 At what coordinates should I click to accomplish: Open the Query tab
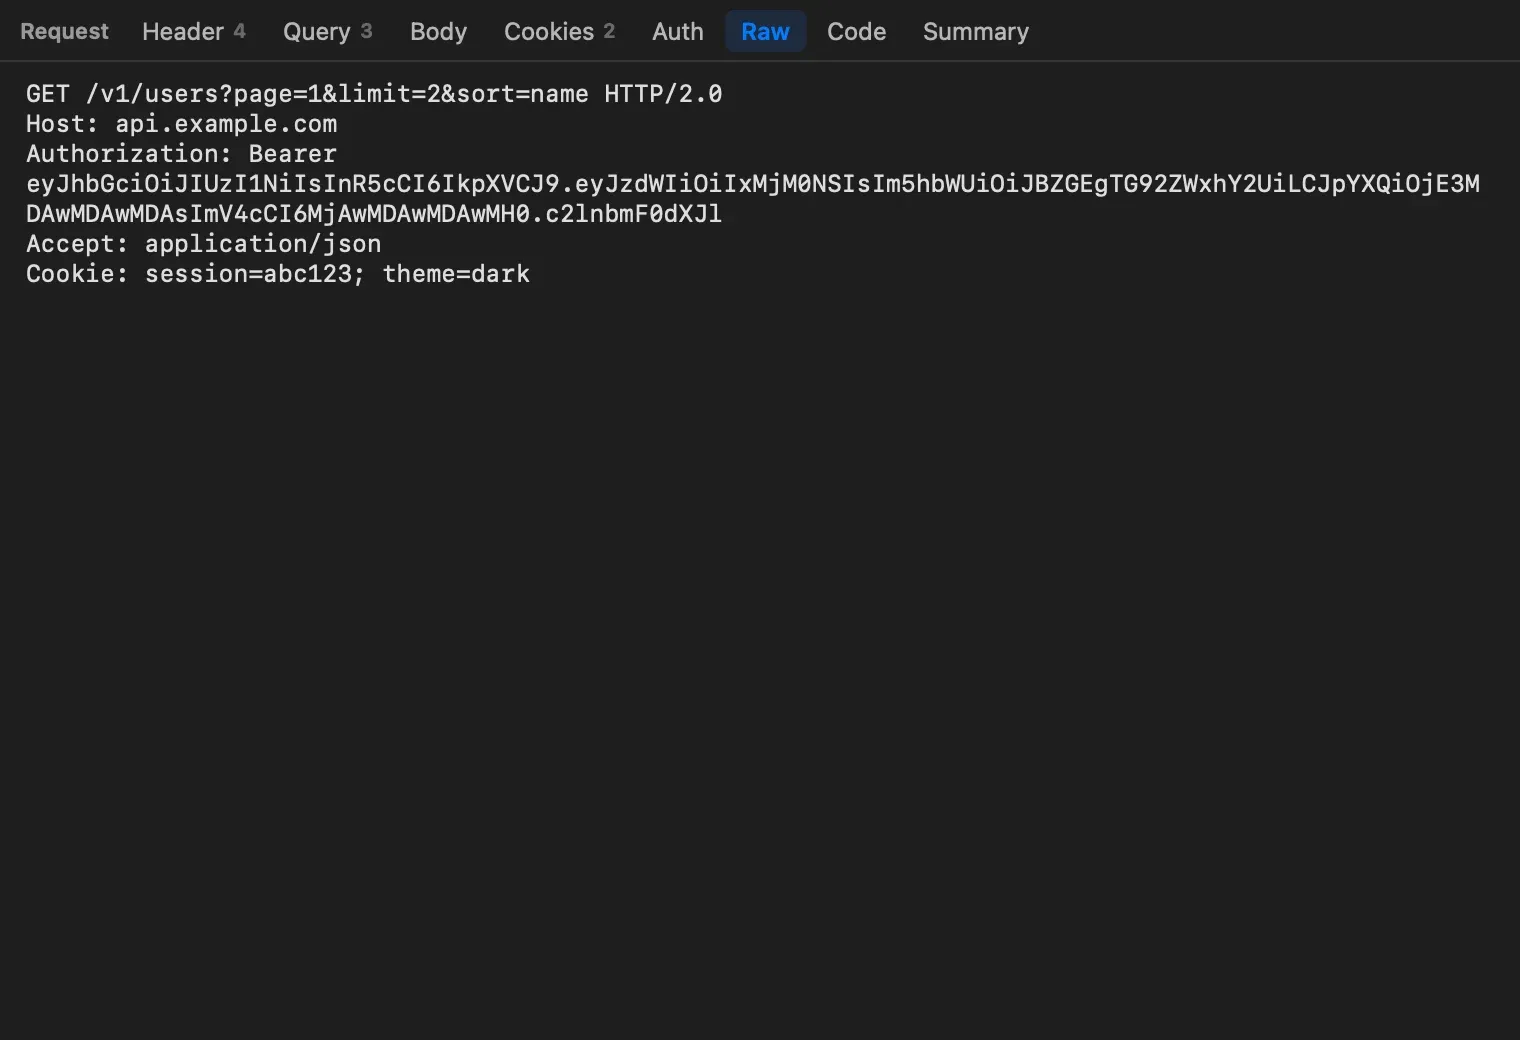coord(327,32)
